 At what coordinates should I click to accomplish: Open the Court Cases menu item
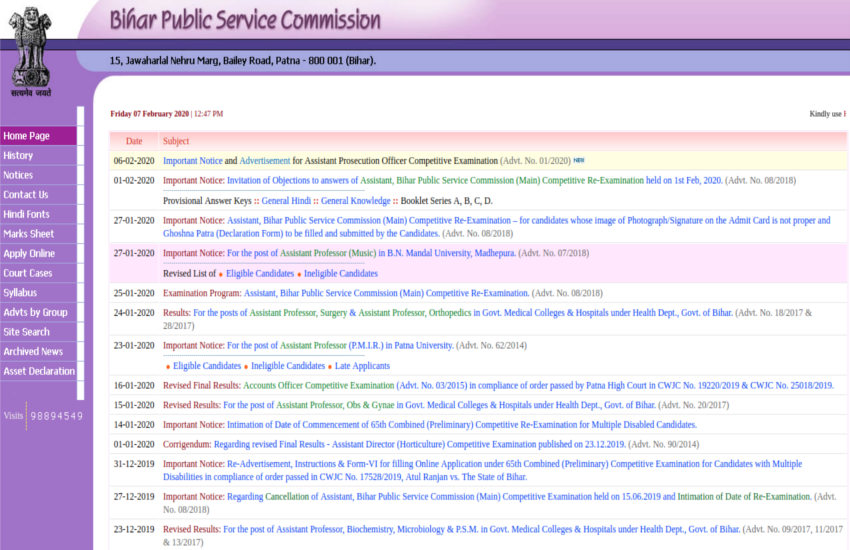[28, 273]
